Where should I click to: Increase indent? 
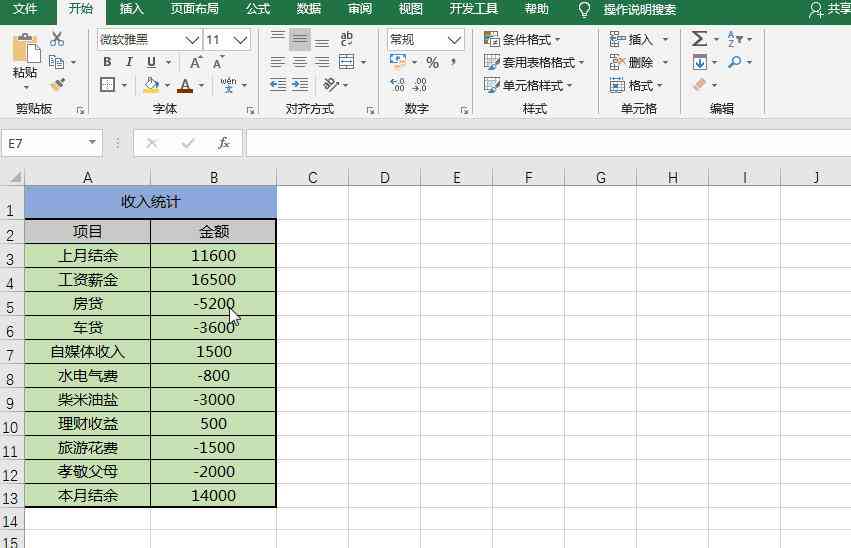point(300,85)
